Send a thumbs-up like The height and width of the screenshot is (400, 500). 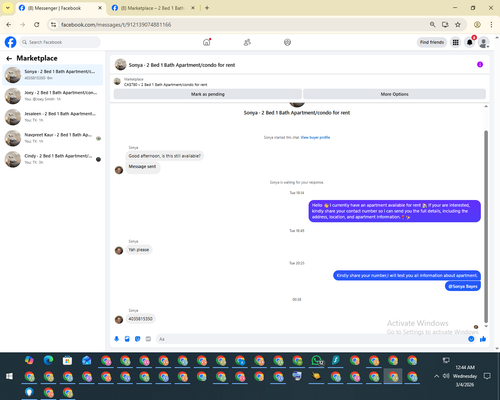coord(483,339)
